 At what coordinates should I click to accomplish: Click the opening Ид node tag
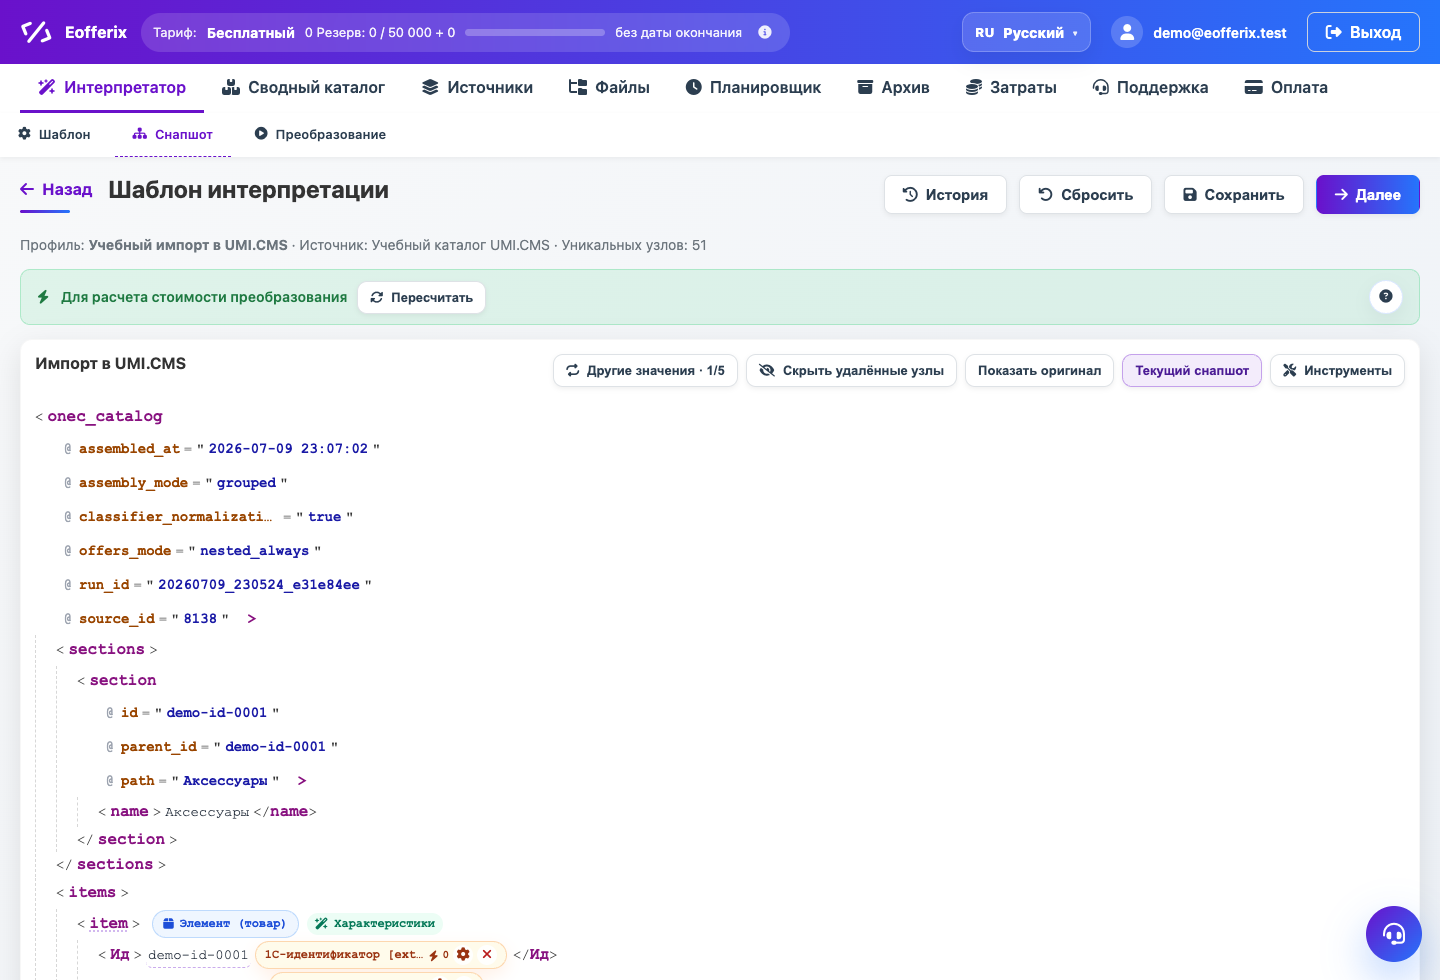point(120,954)
